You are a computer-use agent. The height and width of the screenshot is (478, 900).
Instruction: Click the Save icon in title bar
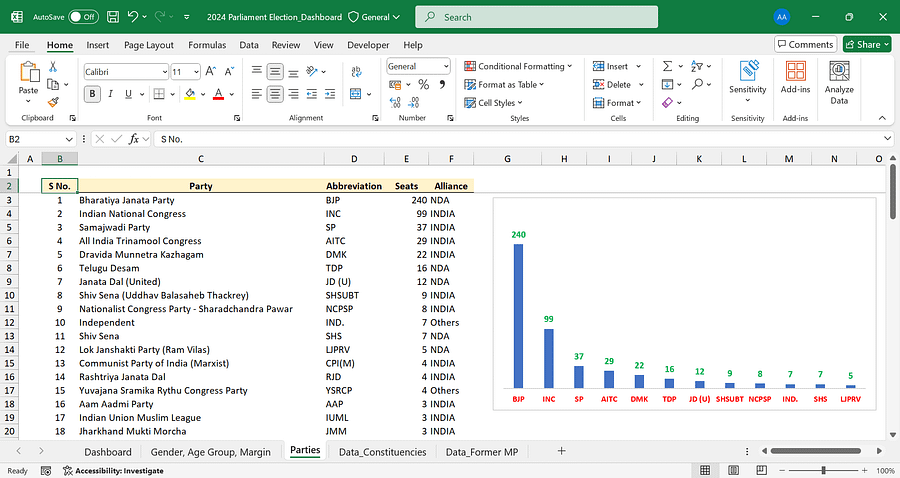pyautogui.click(x=113, y=17)
